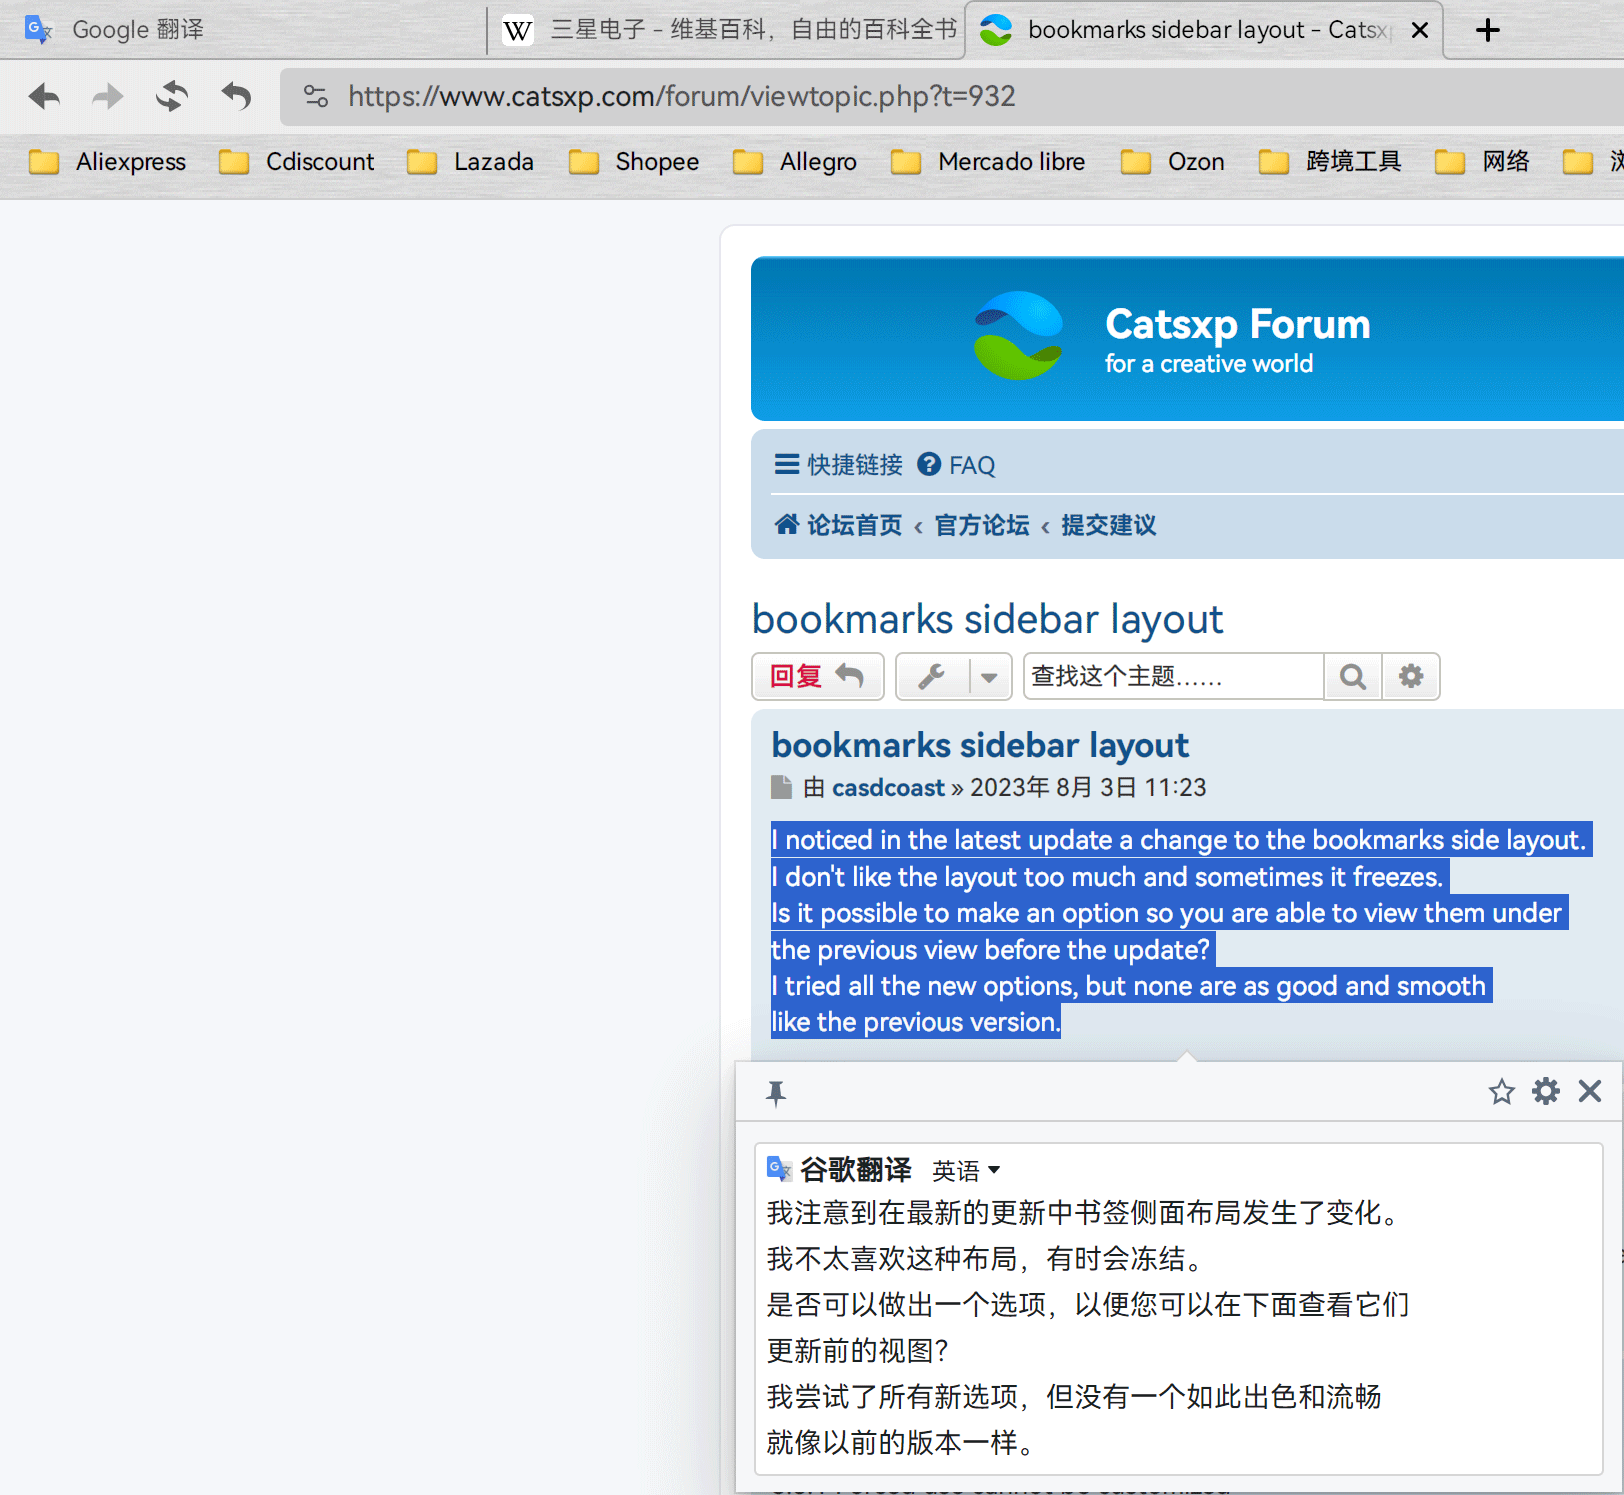1624x1495 pixels.
Task: Click the topic search magnifier button
Action: tap(1353, 677)
